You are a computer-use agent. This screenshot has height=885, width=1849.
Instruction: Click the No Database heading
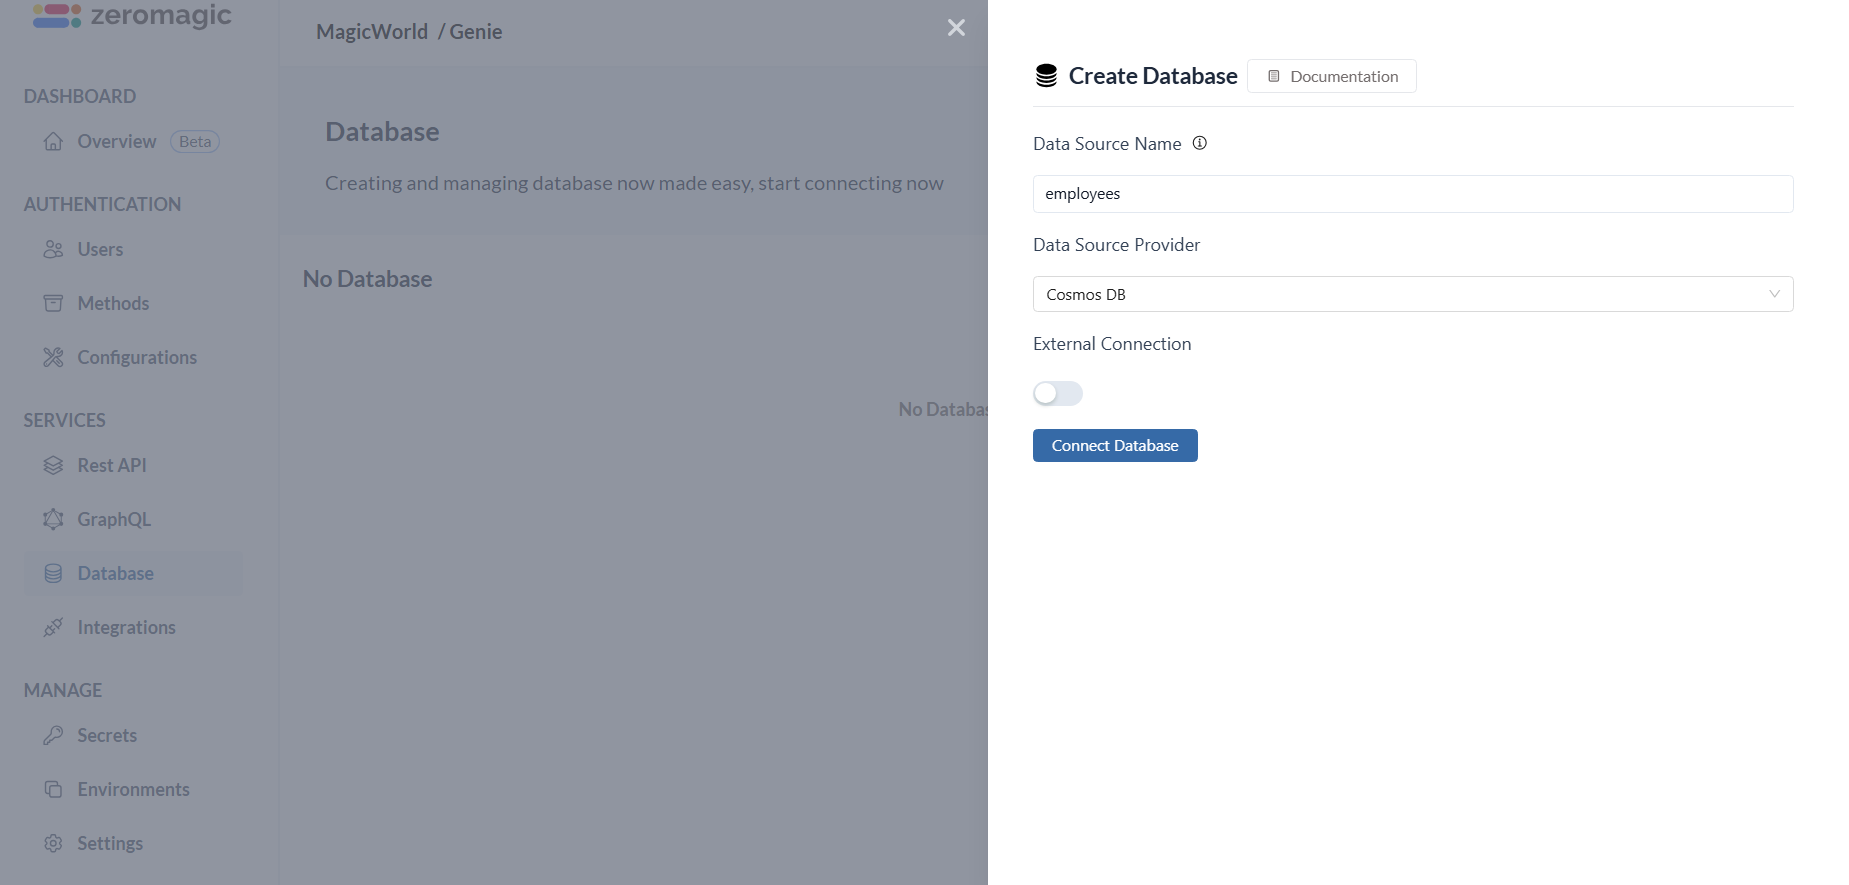(x=367, y=279)
